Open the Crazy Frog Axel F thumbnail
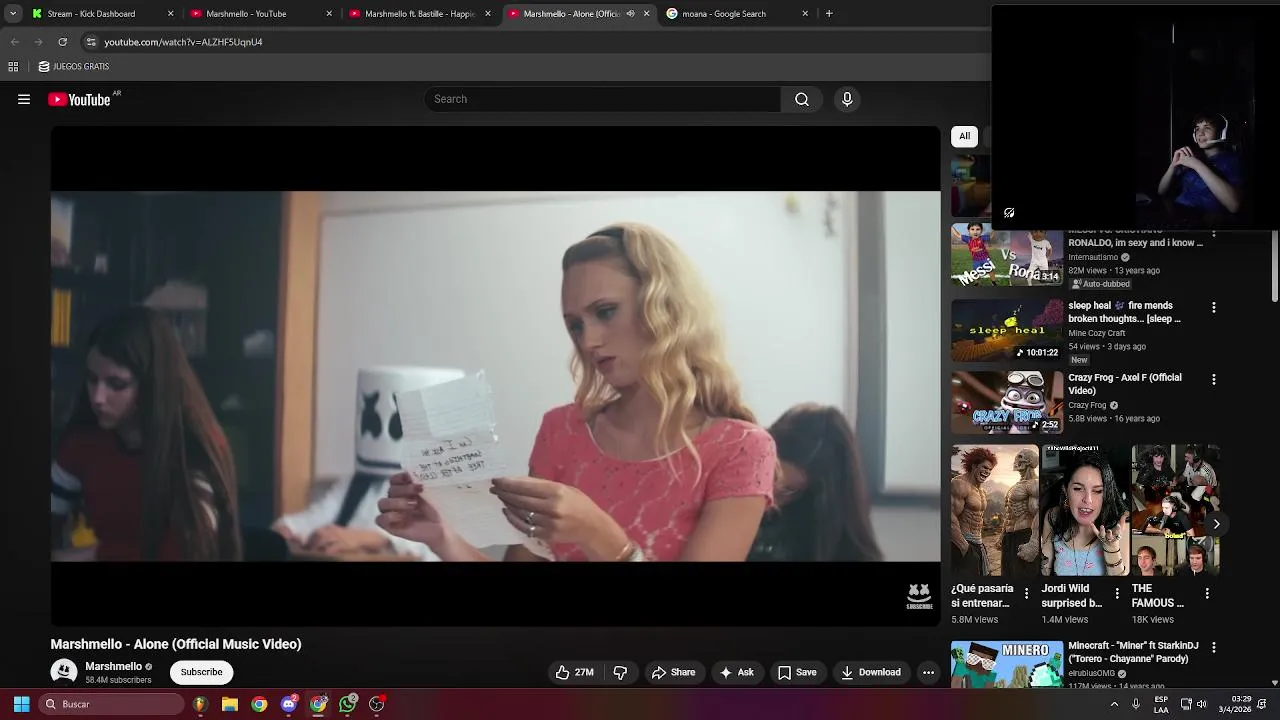The image size is (1280, 720). click(x=1007, y=402)
